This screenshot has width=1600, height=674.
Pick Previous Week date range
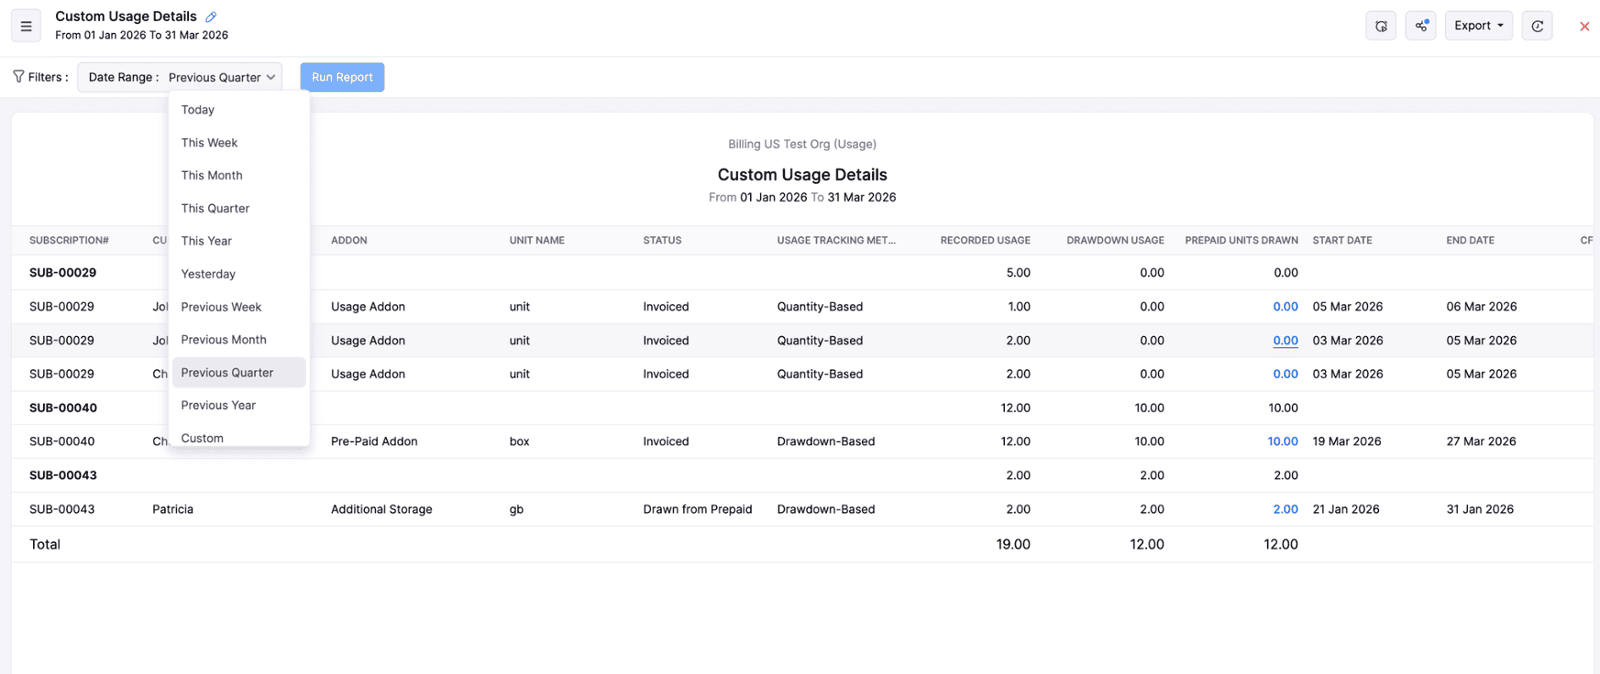coord(221,307)
